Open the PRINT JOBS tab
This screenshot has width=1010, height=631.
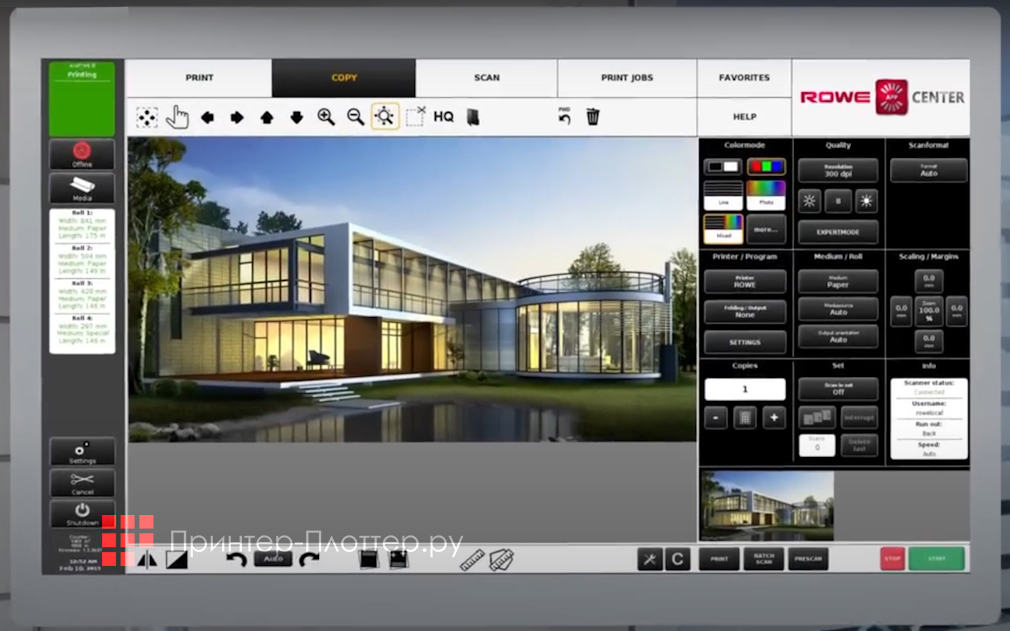[627, 77]
